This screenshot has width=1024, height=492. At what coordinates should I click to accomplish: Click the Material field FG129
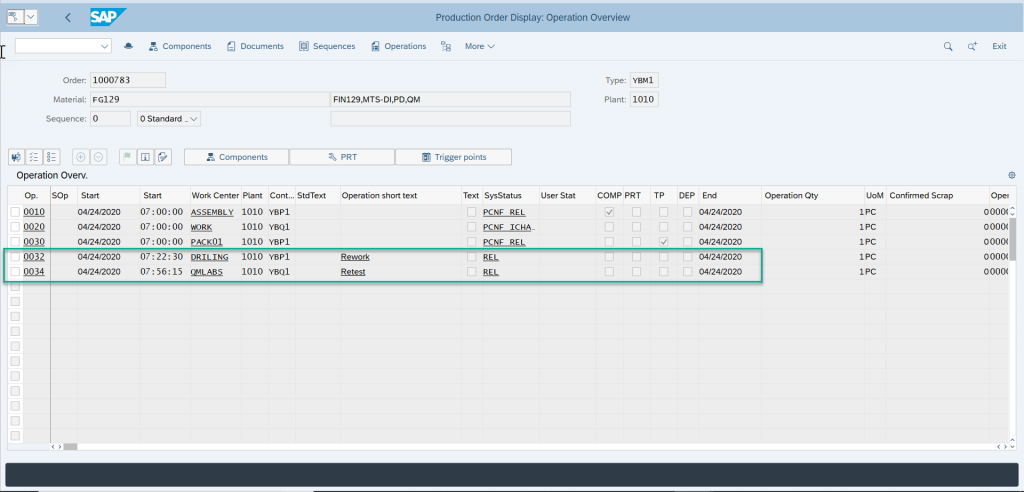(x=209, y=99)
